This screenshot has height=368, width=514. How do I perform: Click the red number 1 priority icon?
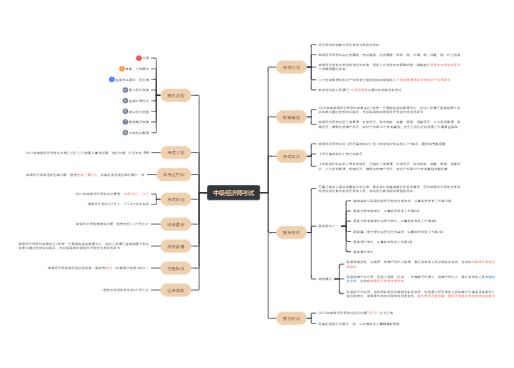pos(139,58)
